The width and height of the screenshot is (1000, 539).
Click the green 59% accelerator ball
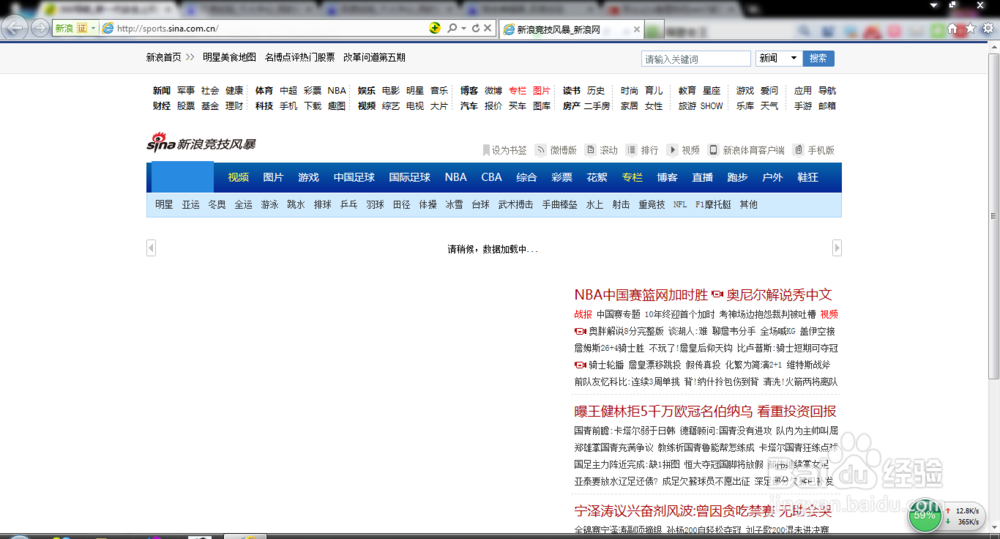click(x=925, y=515)
